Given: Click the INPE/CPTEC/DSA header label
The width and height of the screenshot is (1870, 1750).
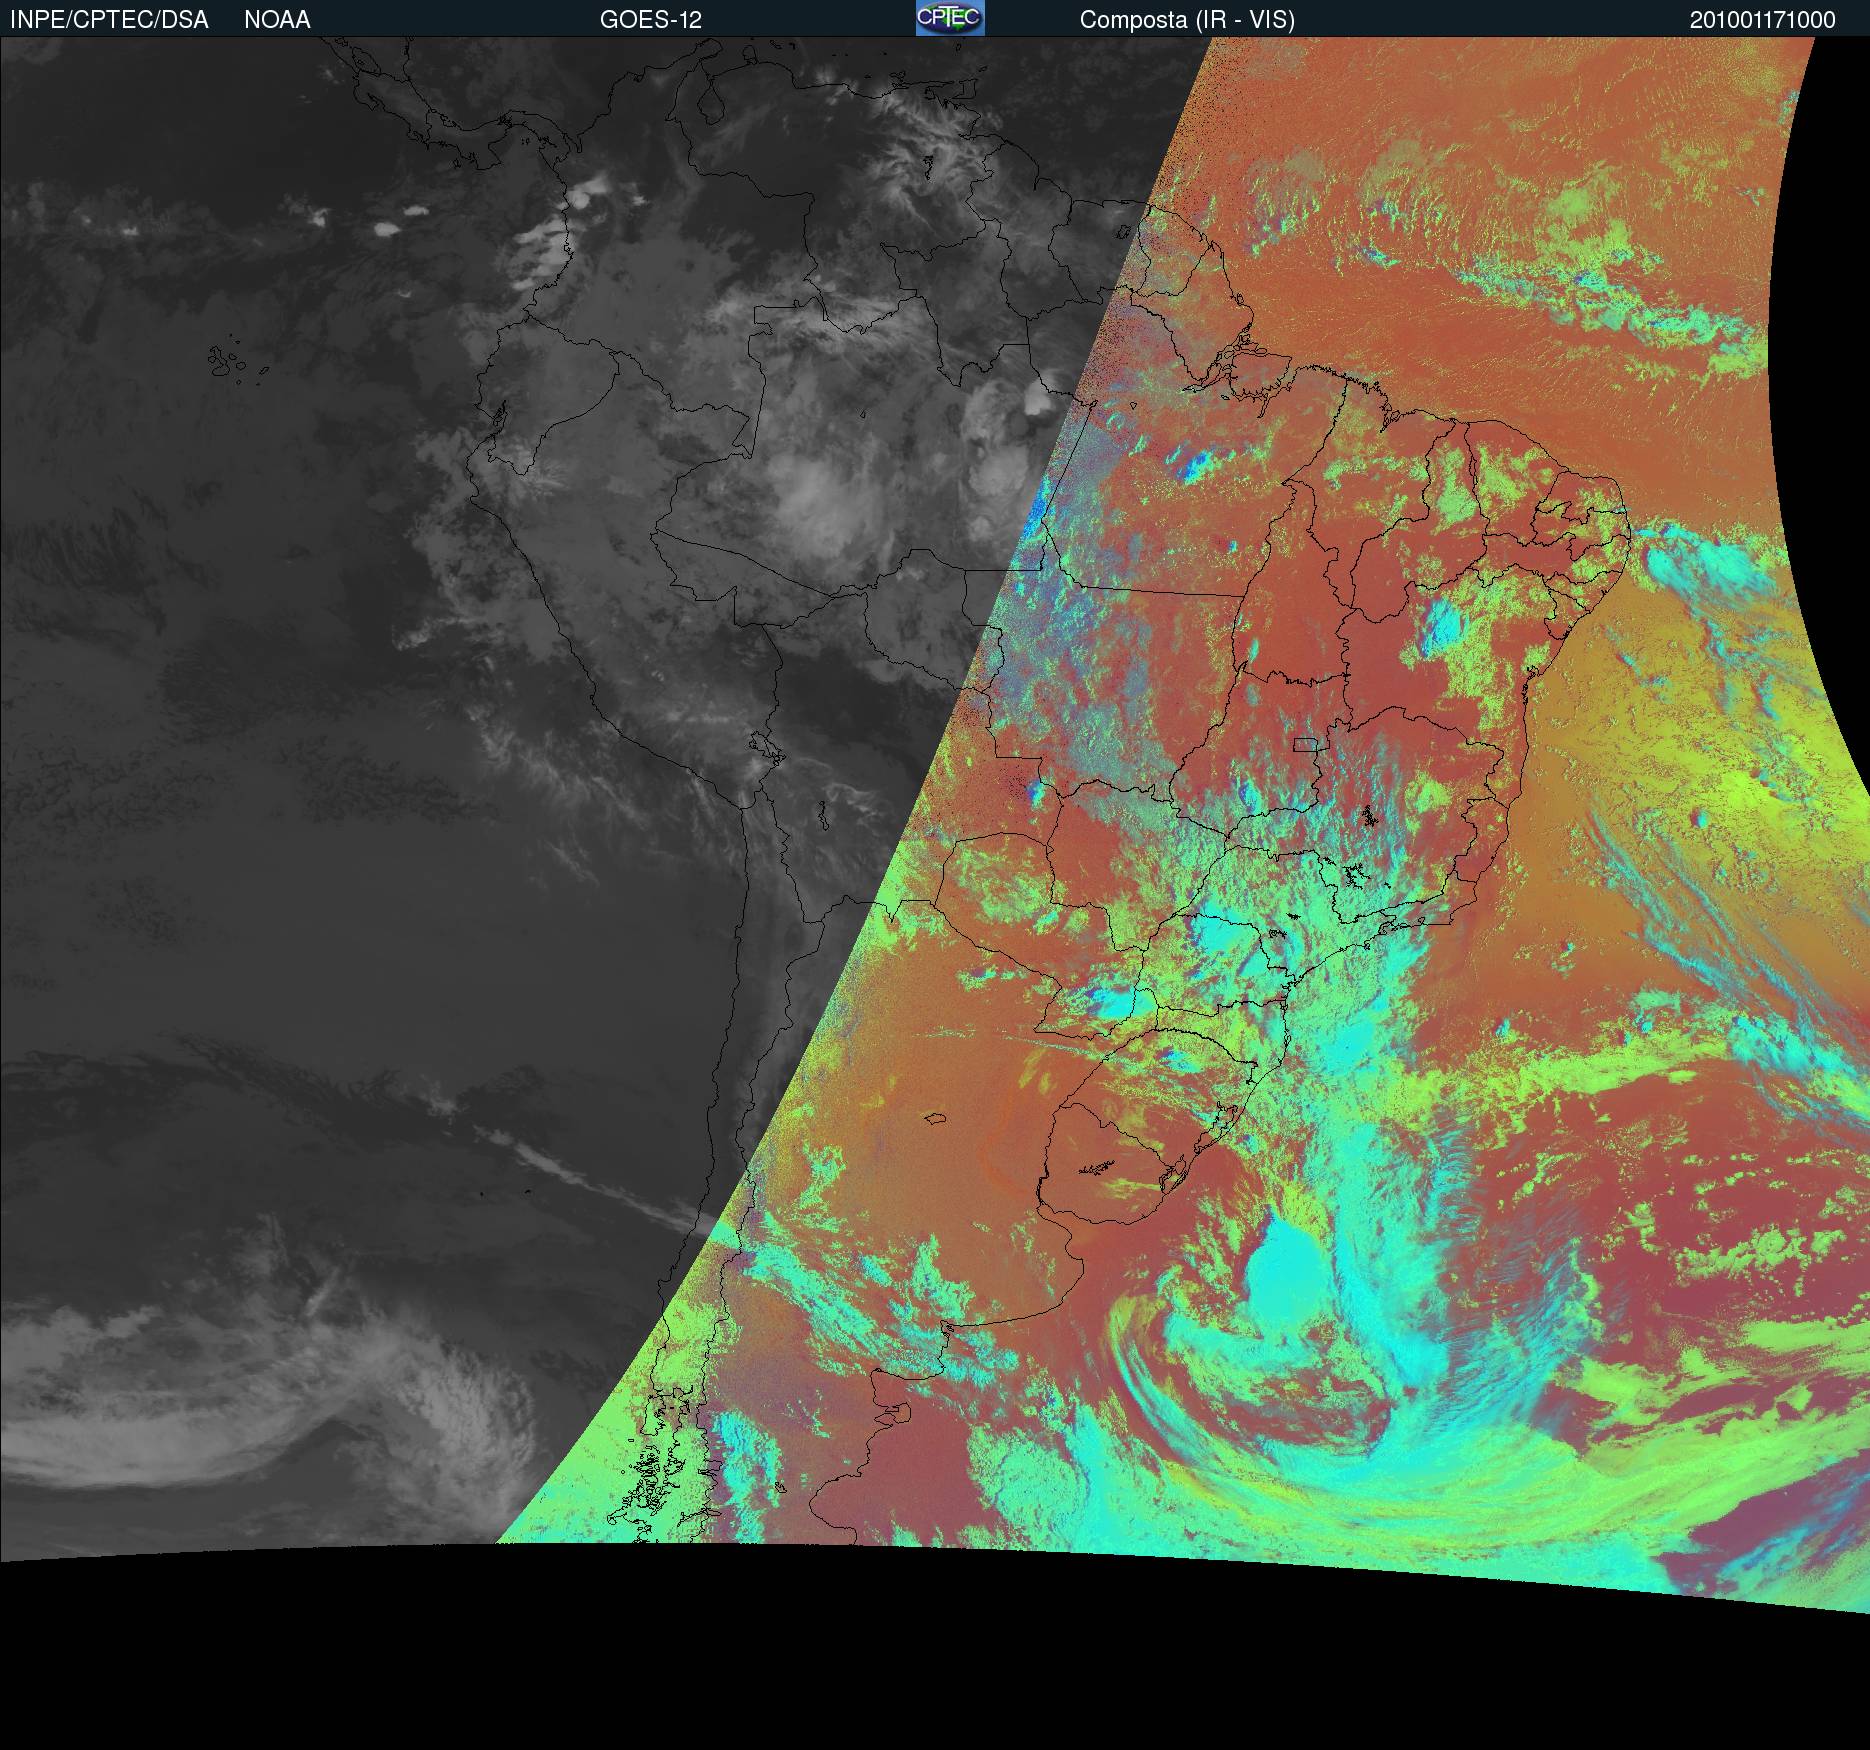Looking at the screenshot, I should coord(109,20).
